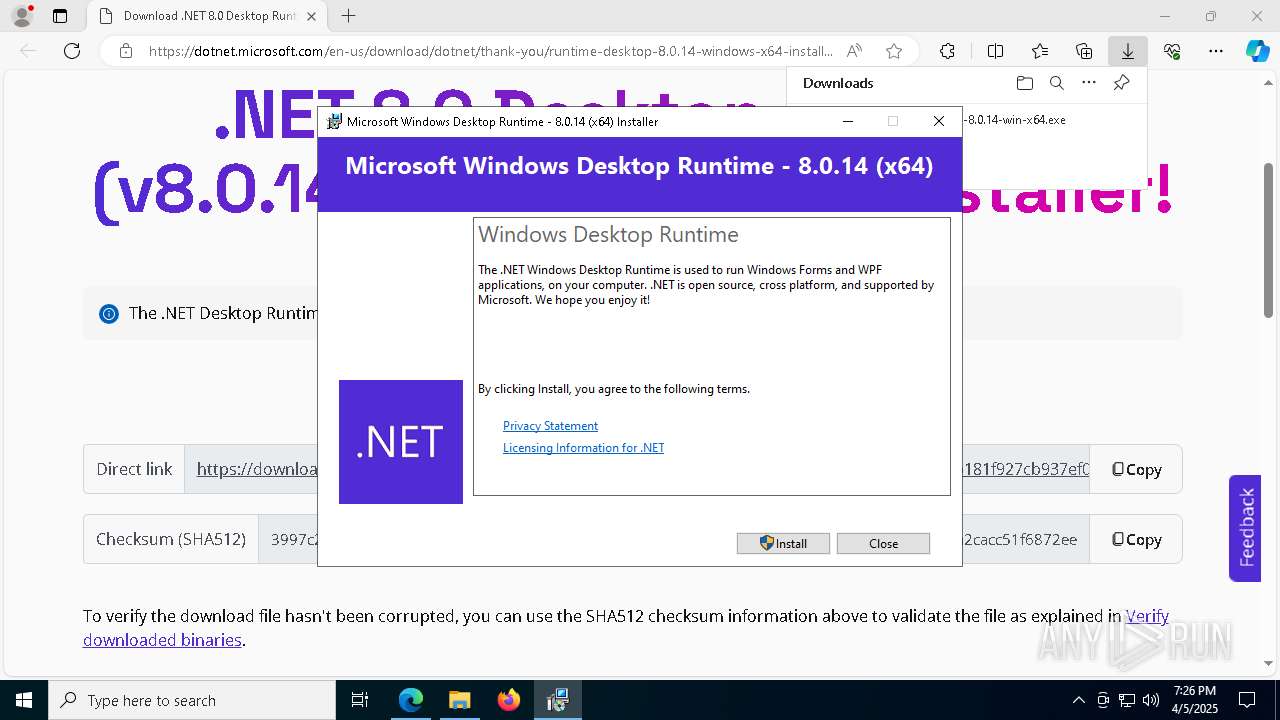Open the notification center icon
1280x720 pixels.
point(1247,700)
